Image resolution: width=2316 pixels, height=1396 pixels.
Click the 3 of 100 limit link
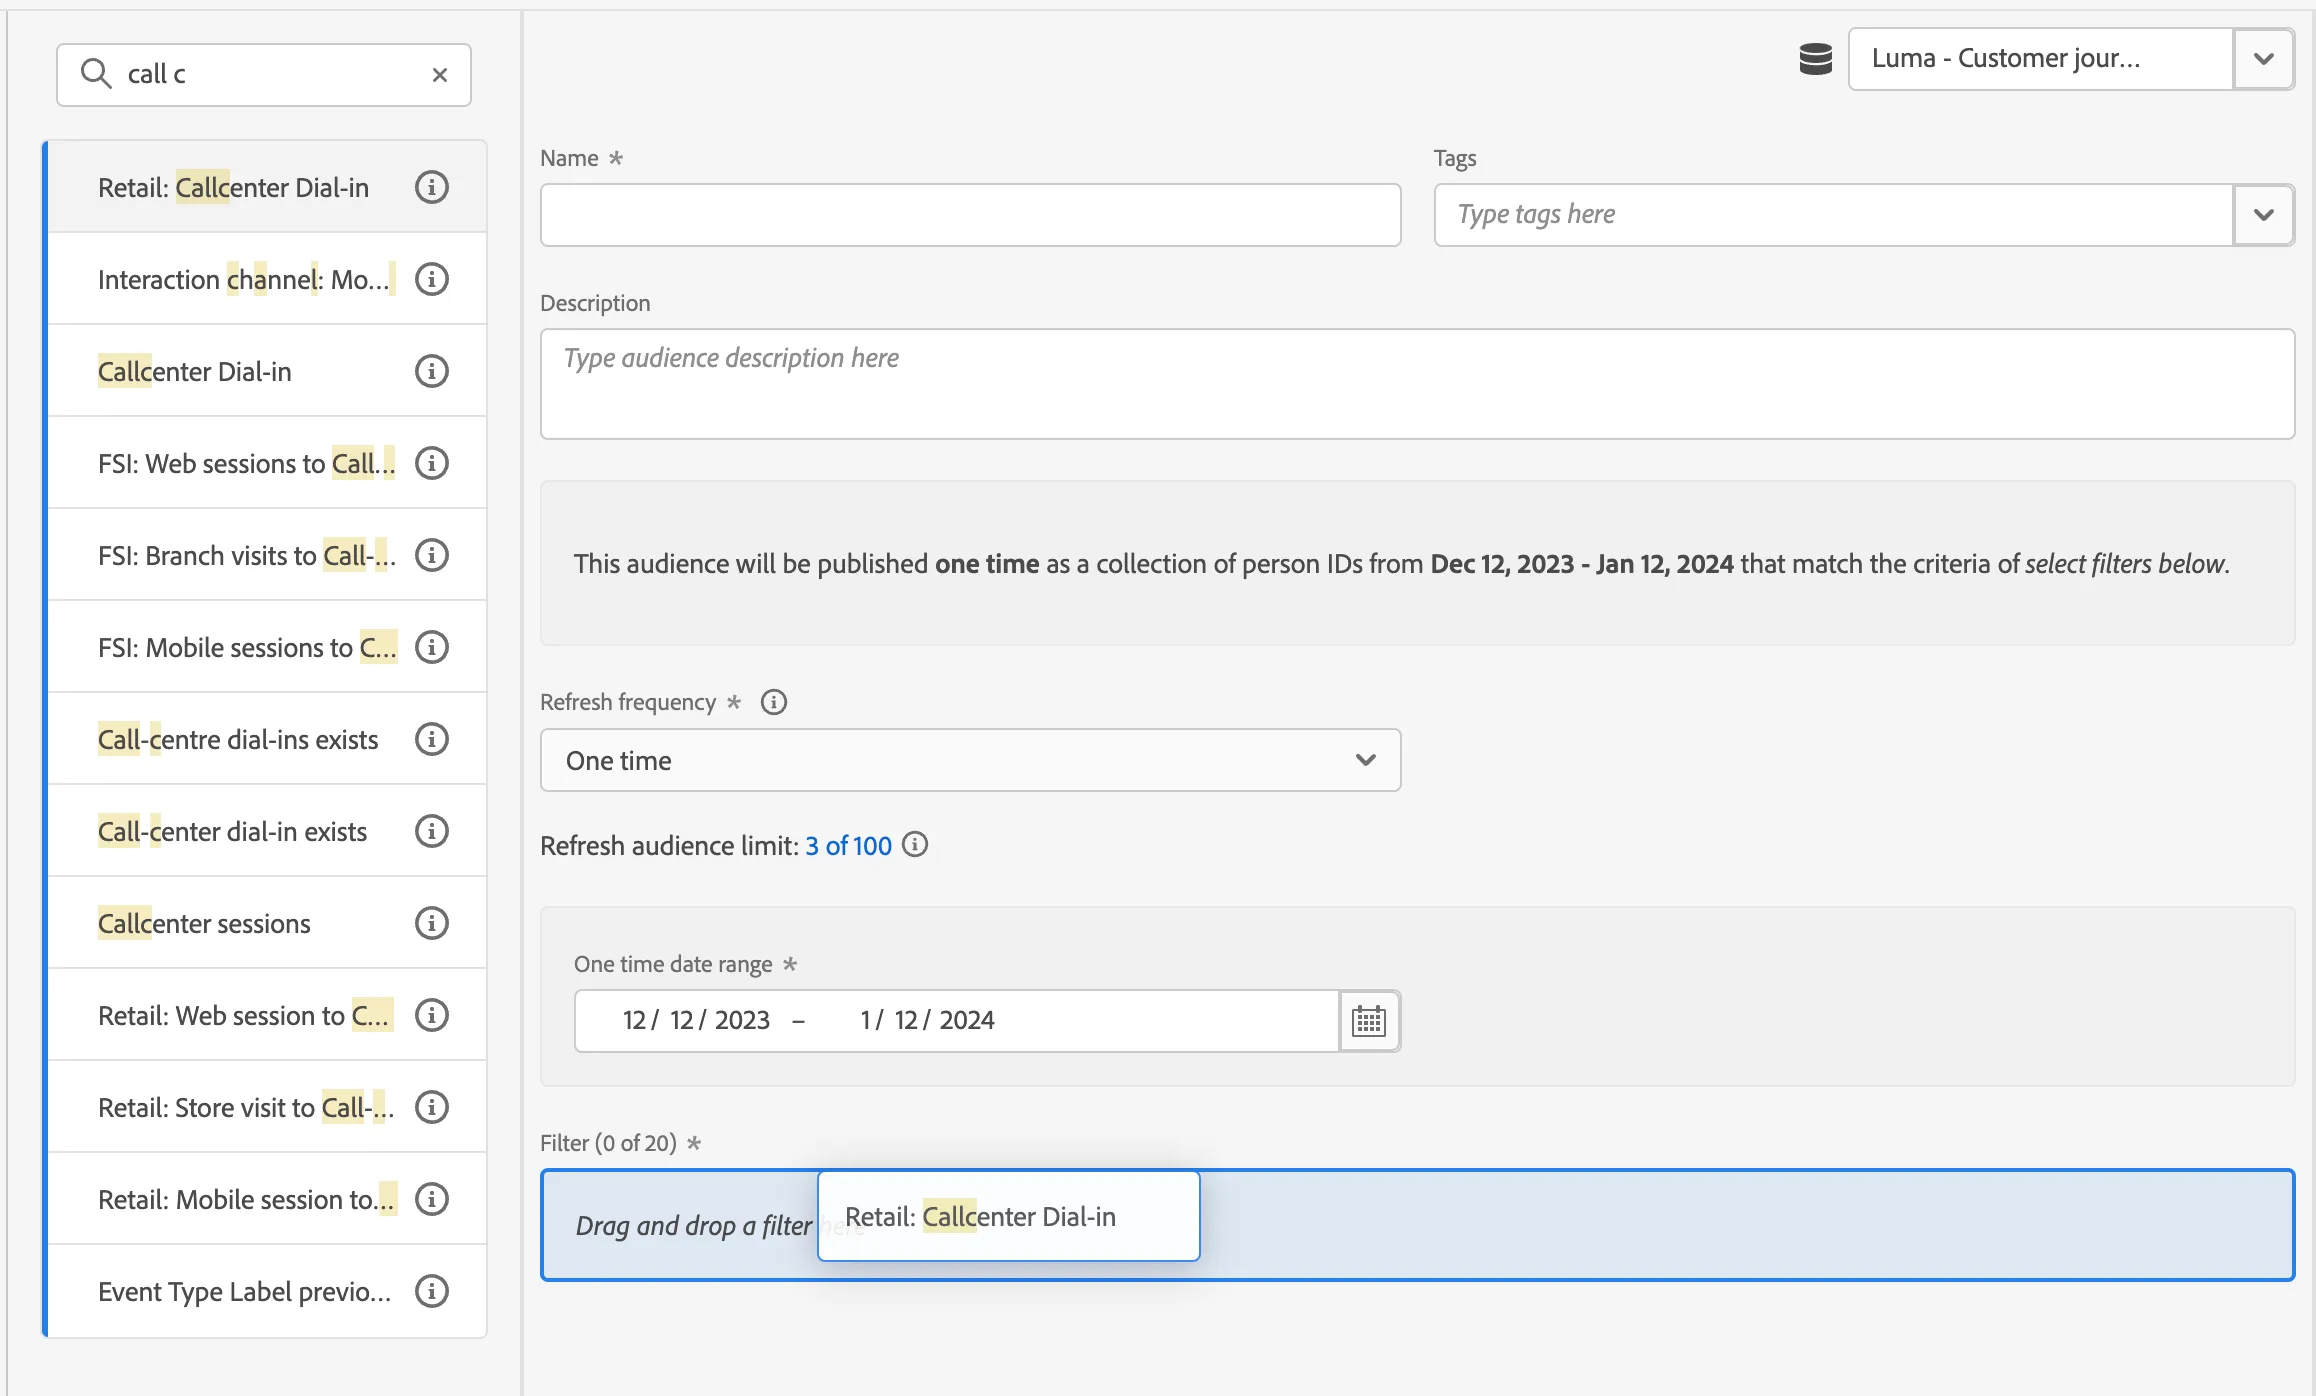point(848,846)
